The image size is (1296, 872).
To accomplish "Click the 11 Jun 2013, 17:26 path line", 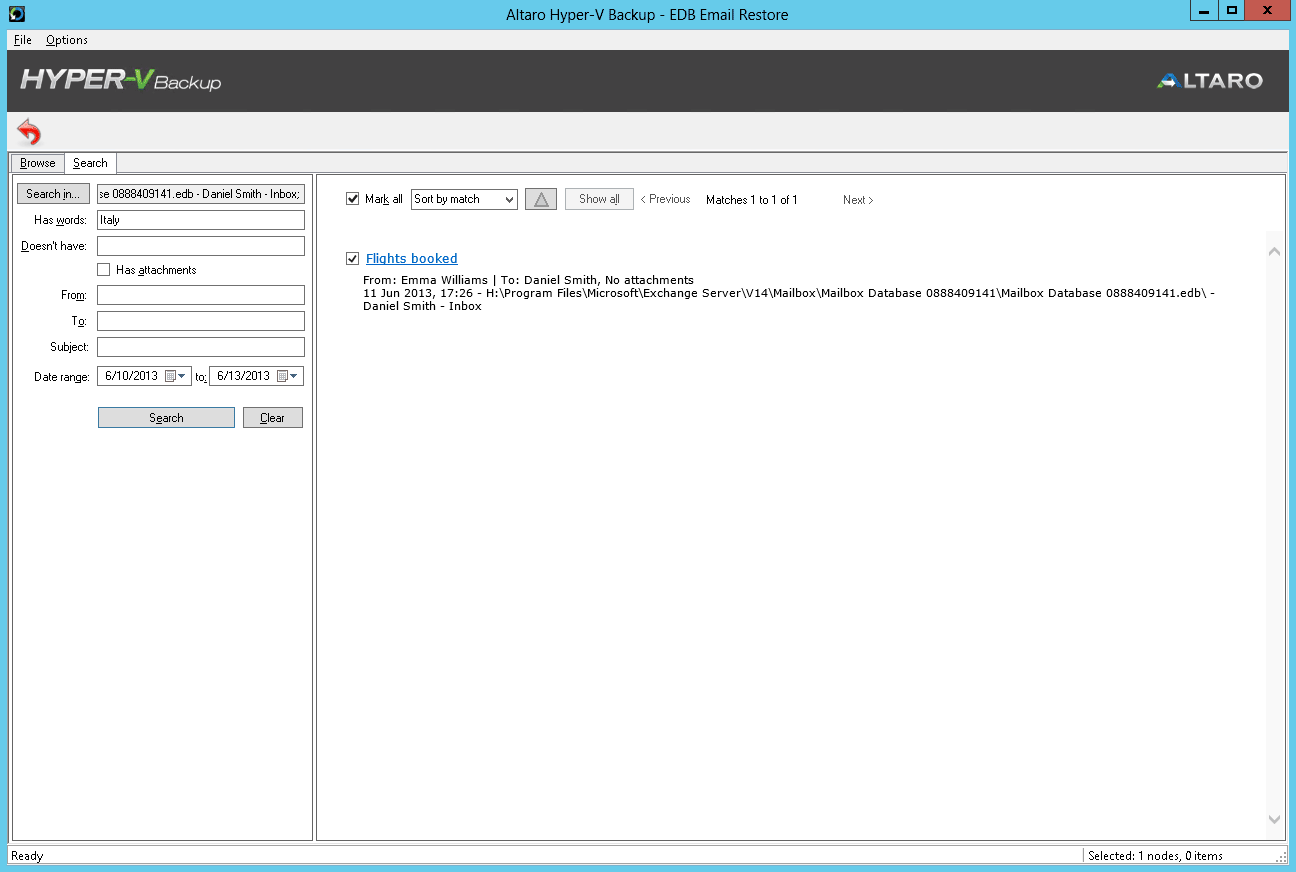I will point(789,293).
